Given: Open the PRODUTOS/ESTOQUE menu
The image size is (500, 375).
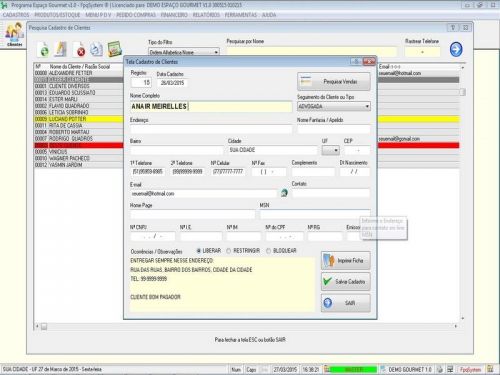Looking at the screenshot, I should pyautogui.click(x=57, y=15).
